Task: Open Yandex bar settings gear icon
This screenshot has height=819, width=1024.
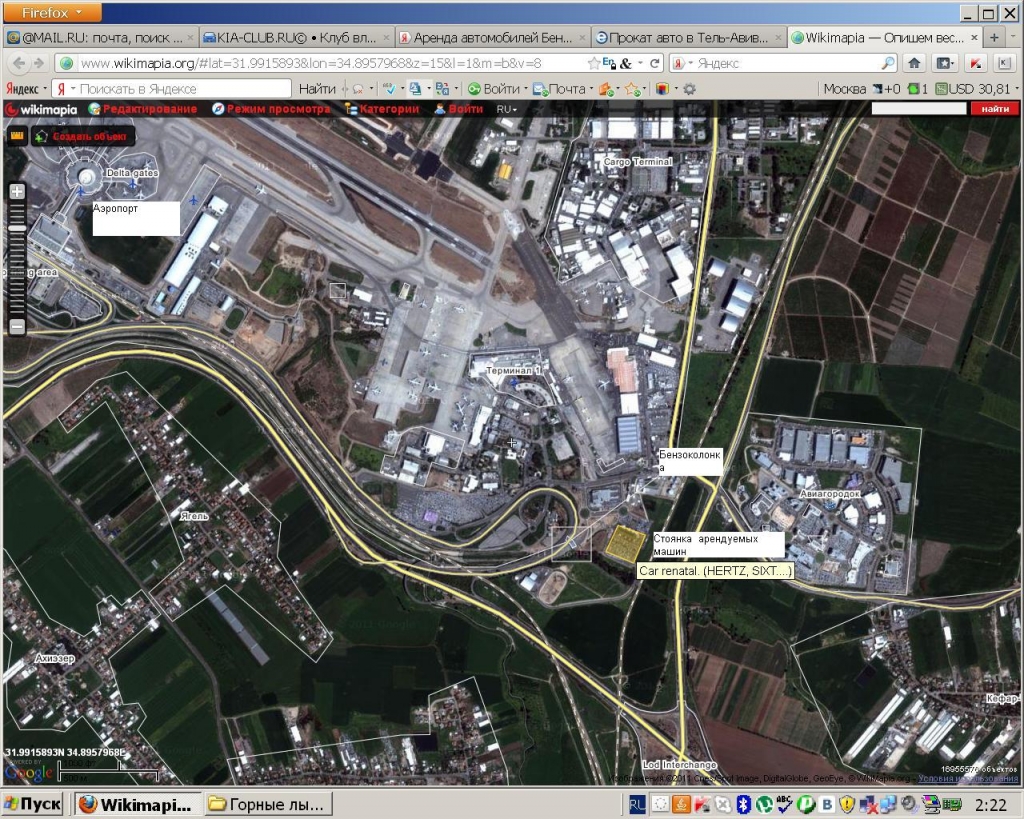Action: pyautogui.click(x=689, y=89)
